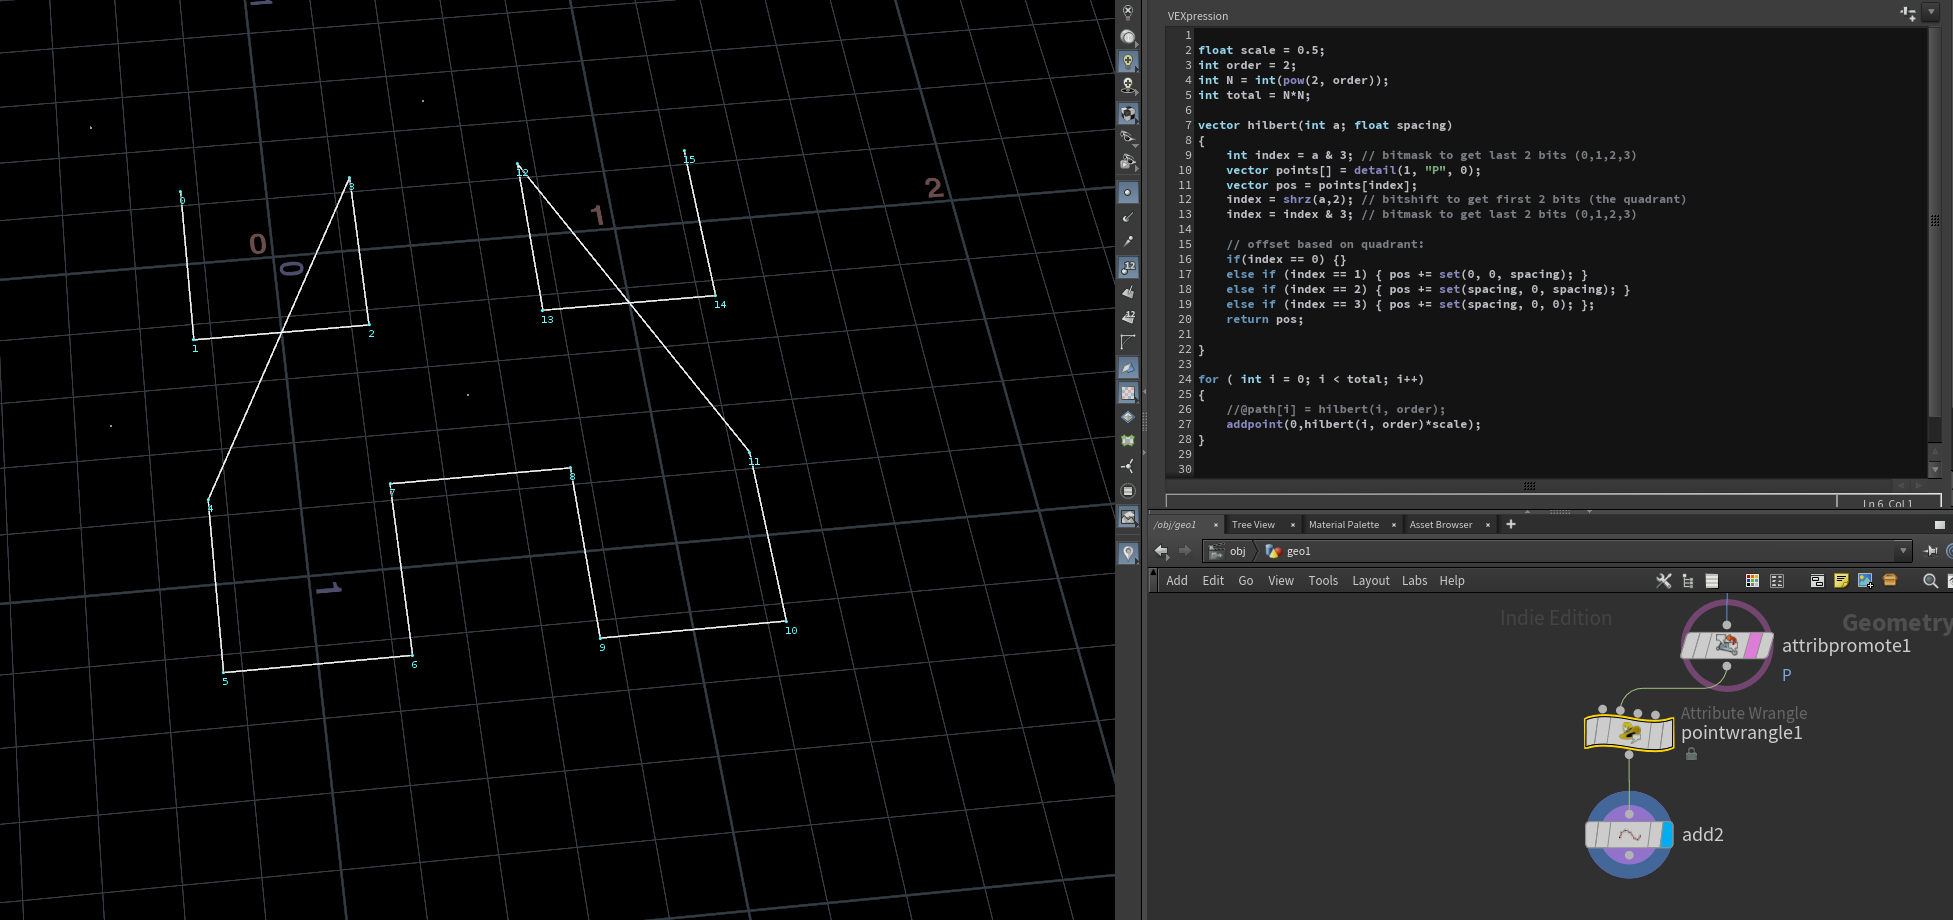Screen dimensions: 1953x920
Task: Add a new pane tab with plus
Action: point(1511,524)
